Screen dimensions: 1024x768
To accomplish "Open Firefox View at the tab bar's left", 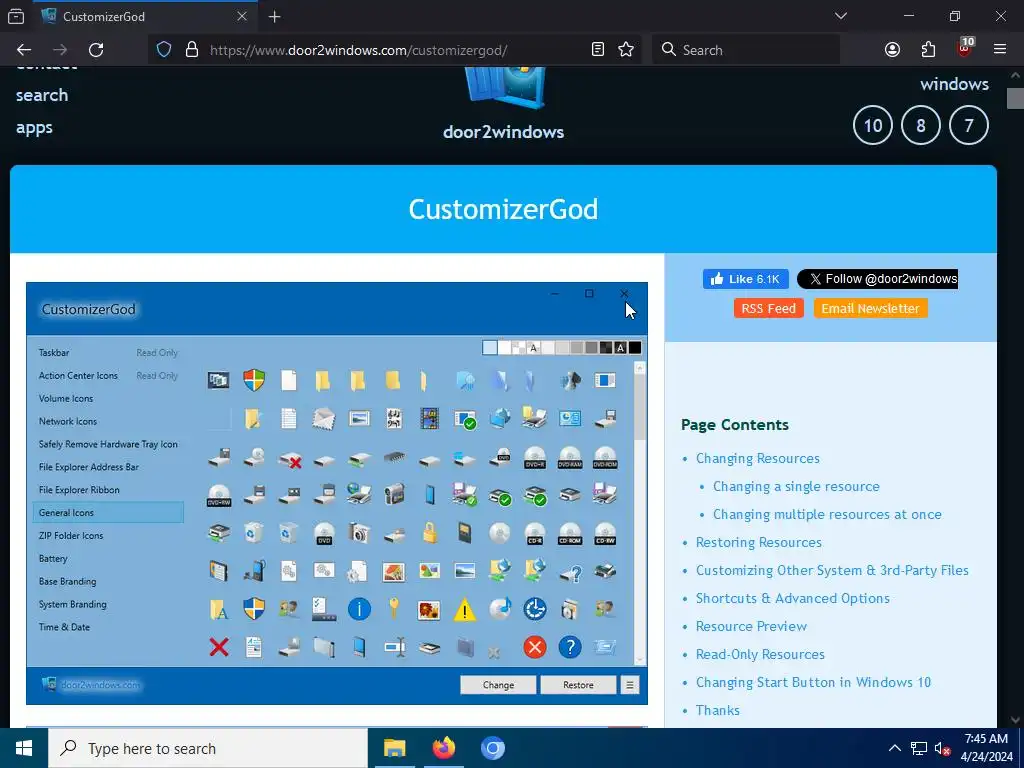I will click(x=16, y=16).
